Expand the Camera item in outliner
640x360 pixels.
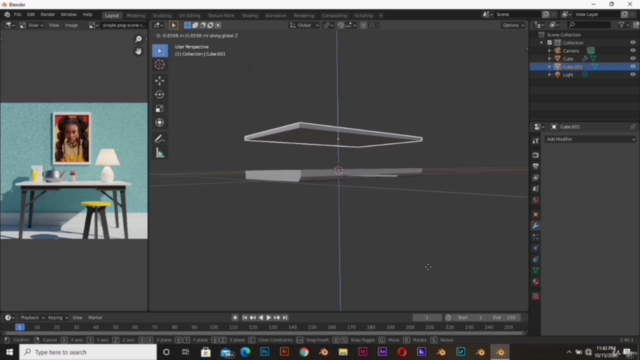pyautogui.click(x=549, y=51)
